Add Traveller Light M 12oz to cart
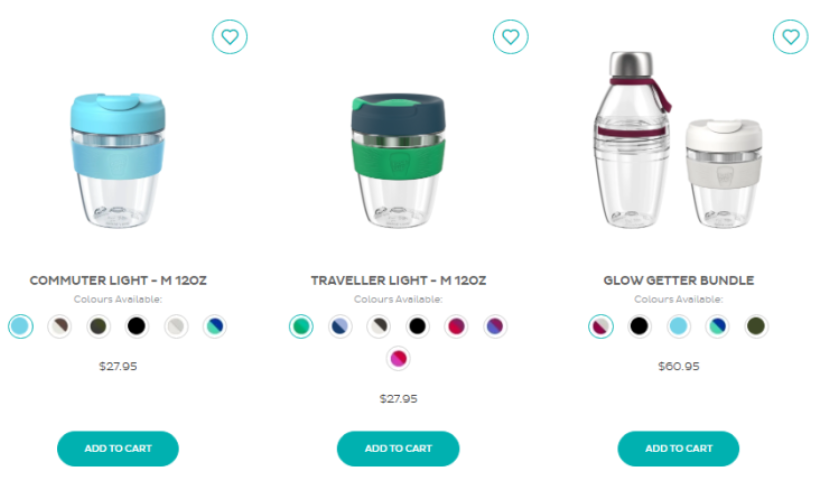Image resolution: width=818 pixels, height=483 pixels. [398, 449]
